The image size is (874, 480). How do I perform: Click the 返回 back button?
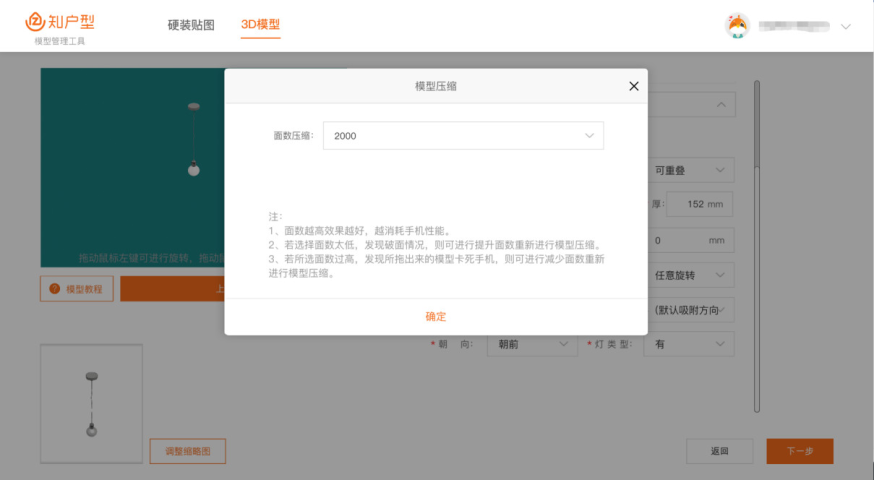pos(719,451)
